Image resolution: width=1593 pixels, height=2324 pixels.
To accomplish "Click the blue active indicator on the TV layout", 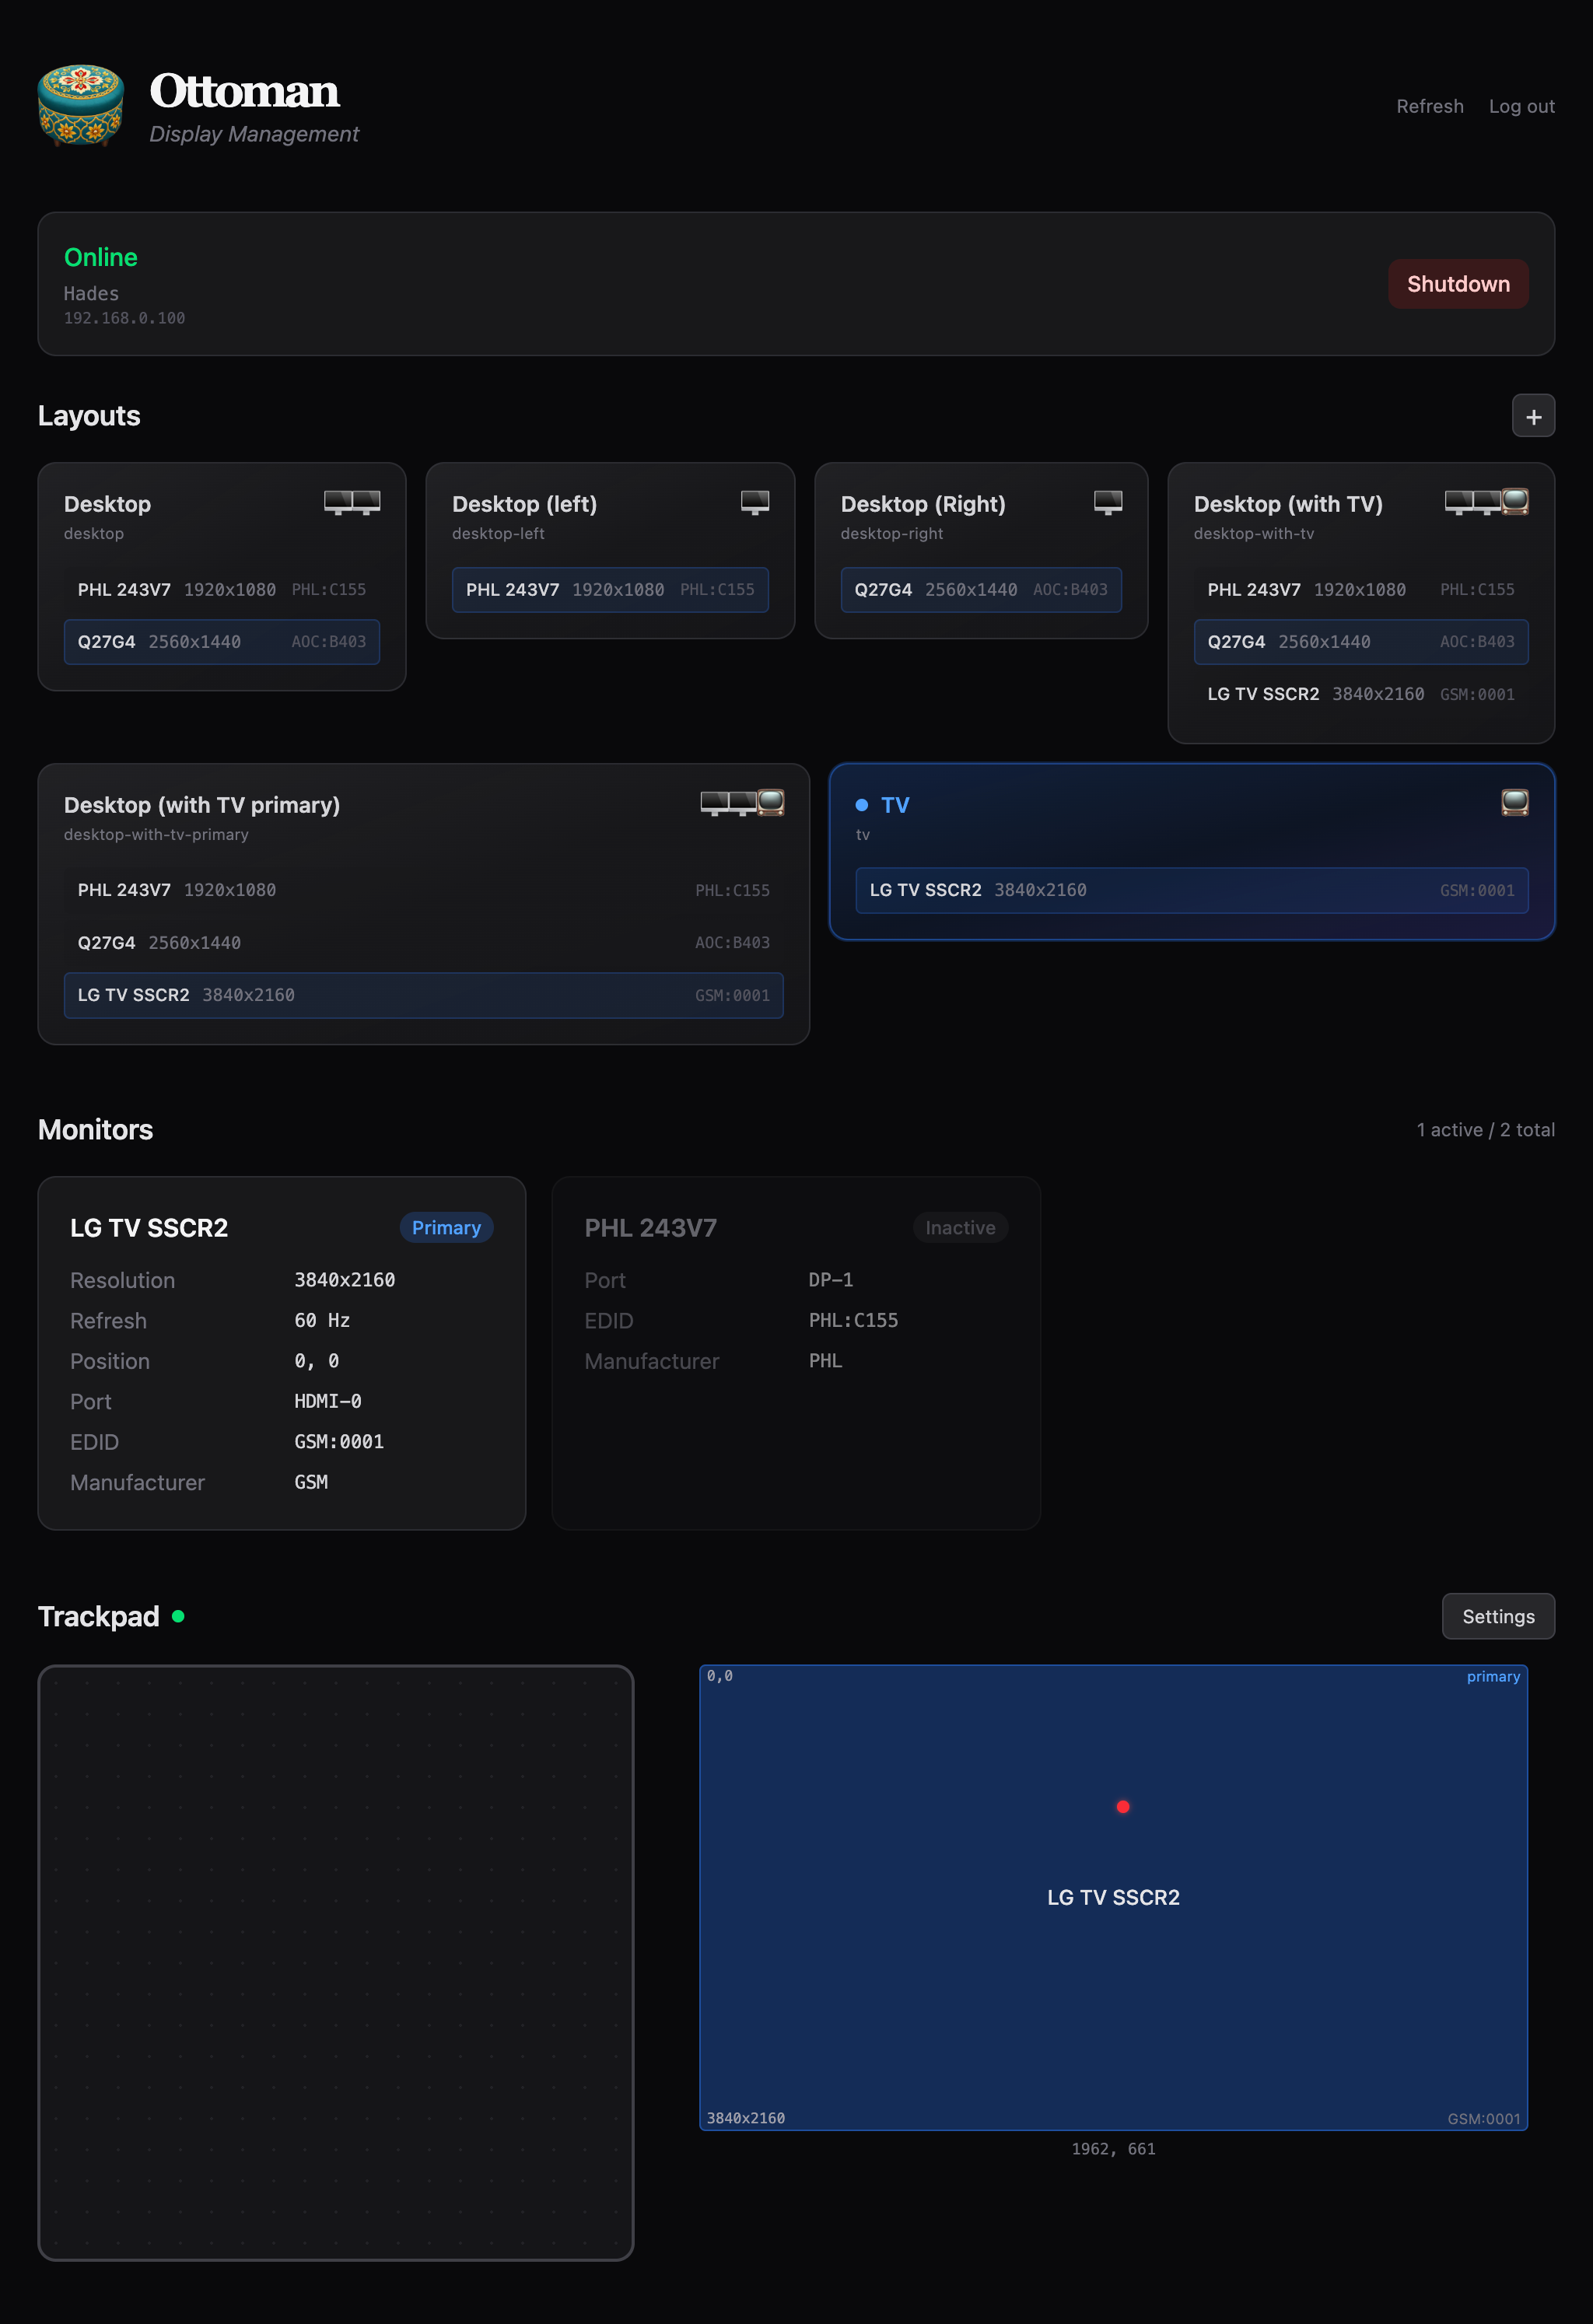I will point(863,804).
